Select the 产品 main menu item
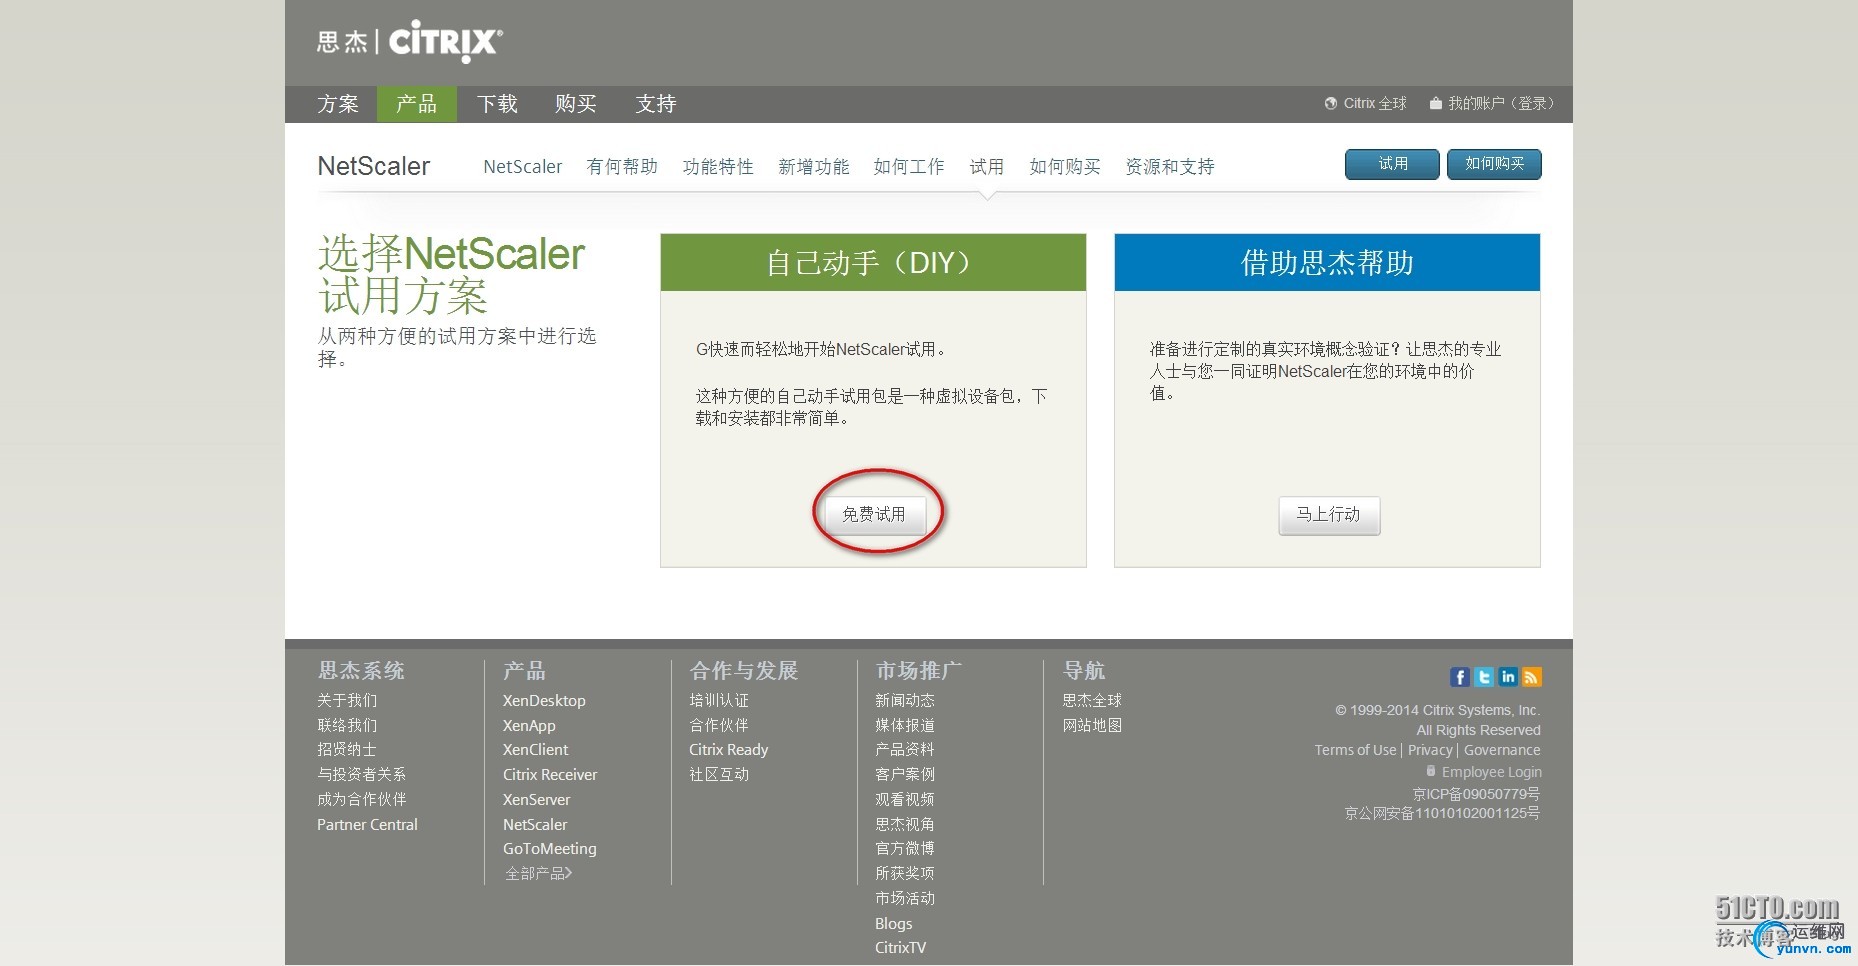This screenshot has width=1858, height=966. 416,104
